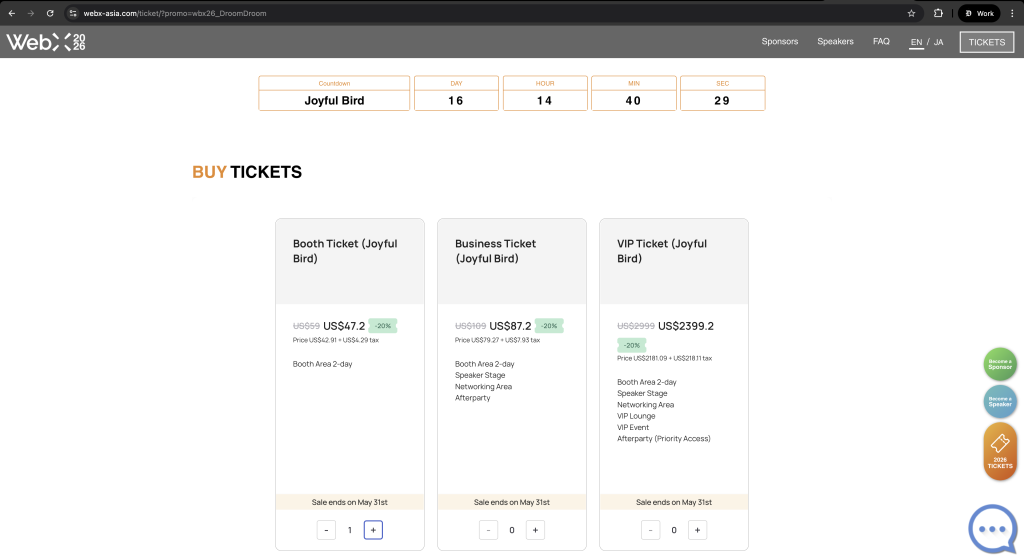The height and width of the screenshot is (555, 1024).
Task: Open the chat bubble widget
Action: point(993,530)
